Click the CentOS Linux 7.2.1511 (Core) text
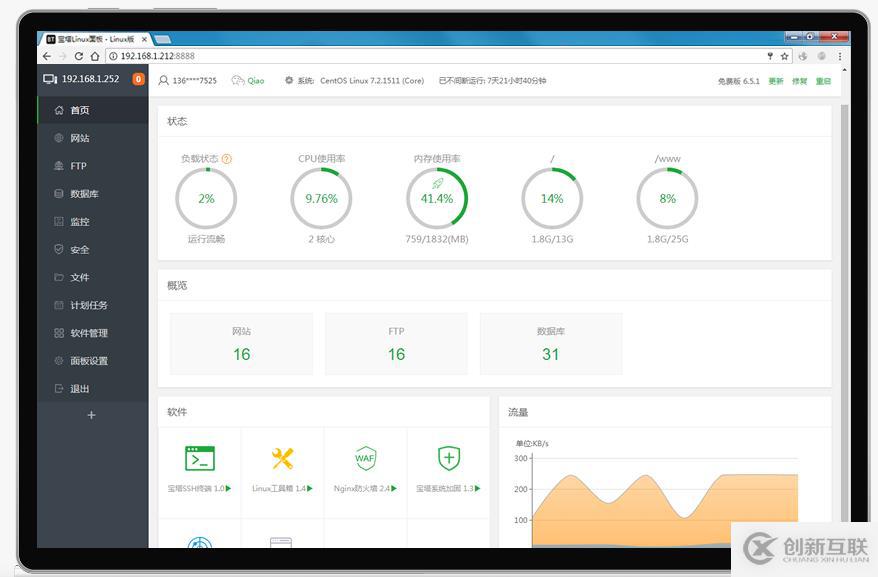Image resolution: width=878 pixels, height=577 pixels. (x=372, y=81)
